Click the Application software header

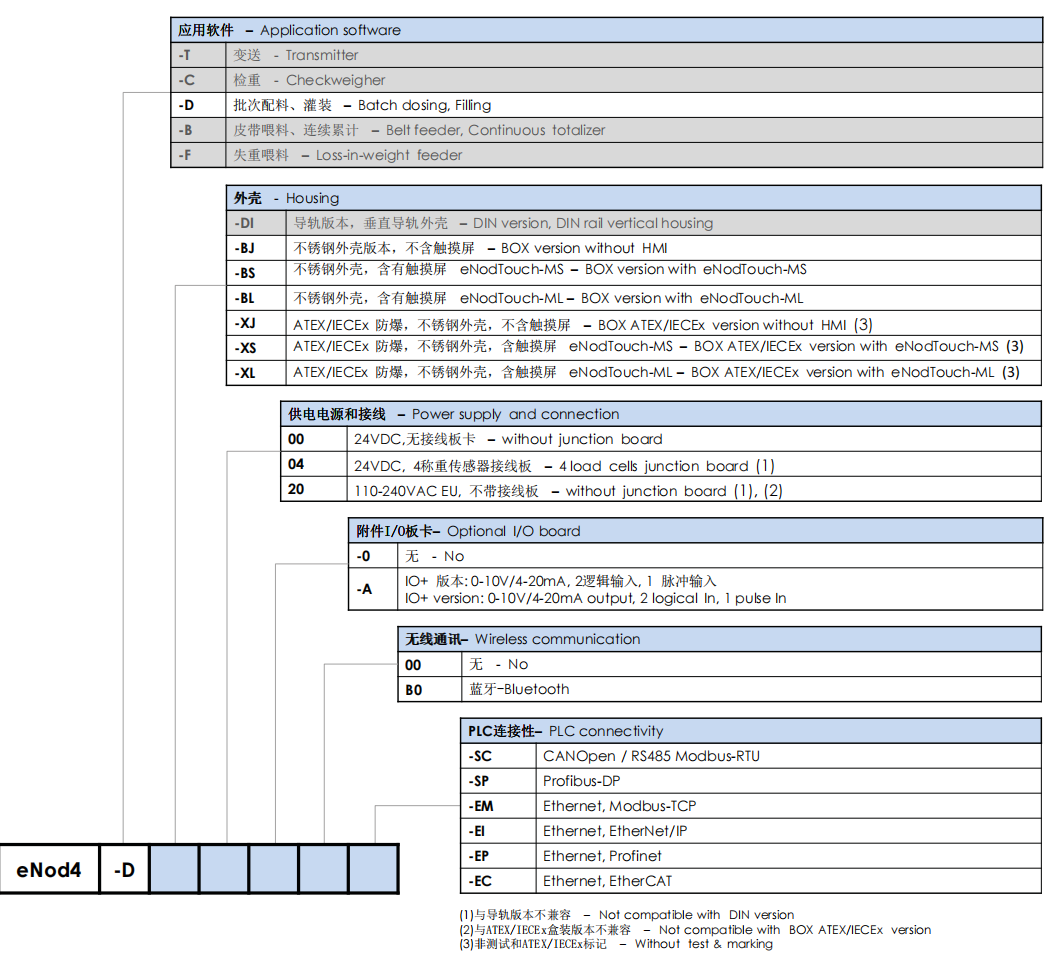click(x=606, y=30)
